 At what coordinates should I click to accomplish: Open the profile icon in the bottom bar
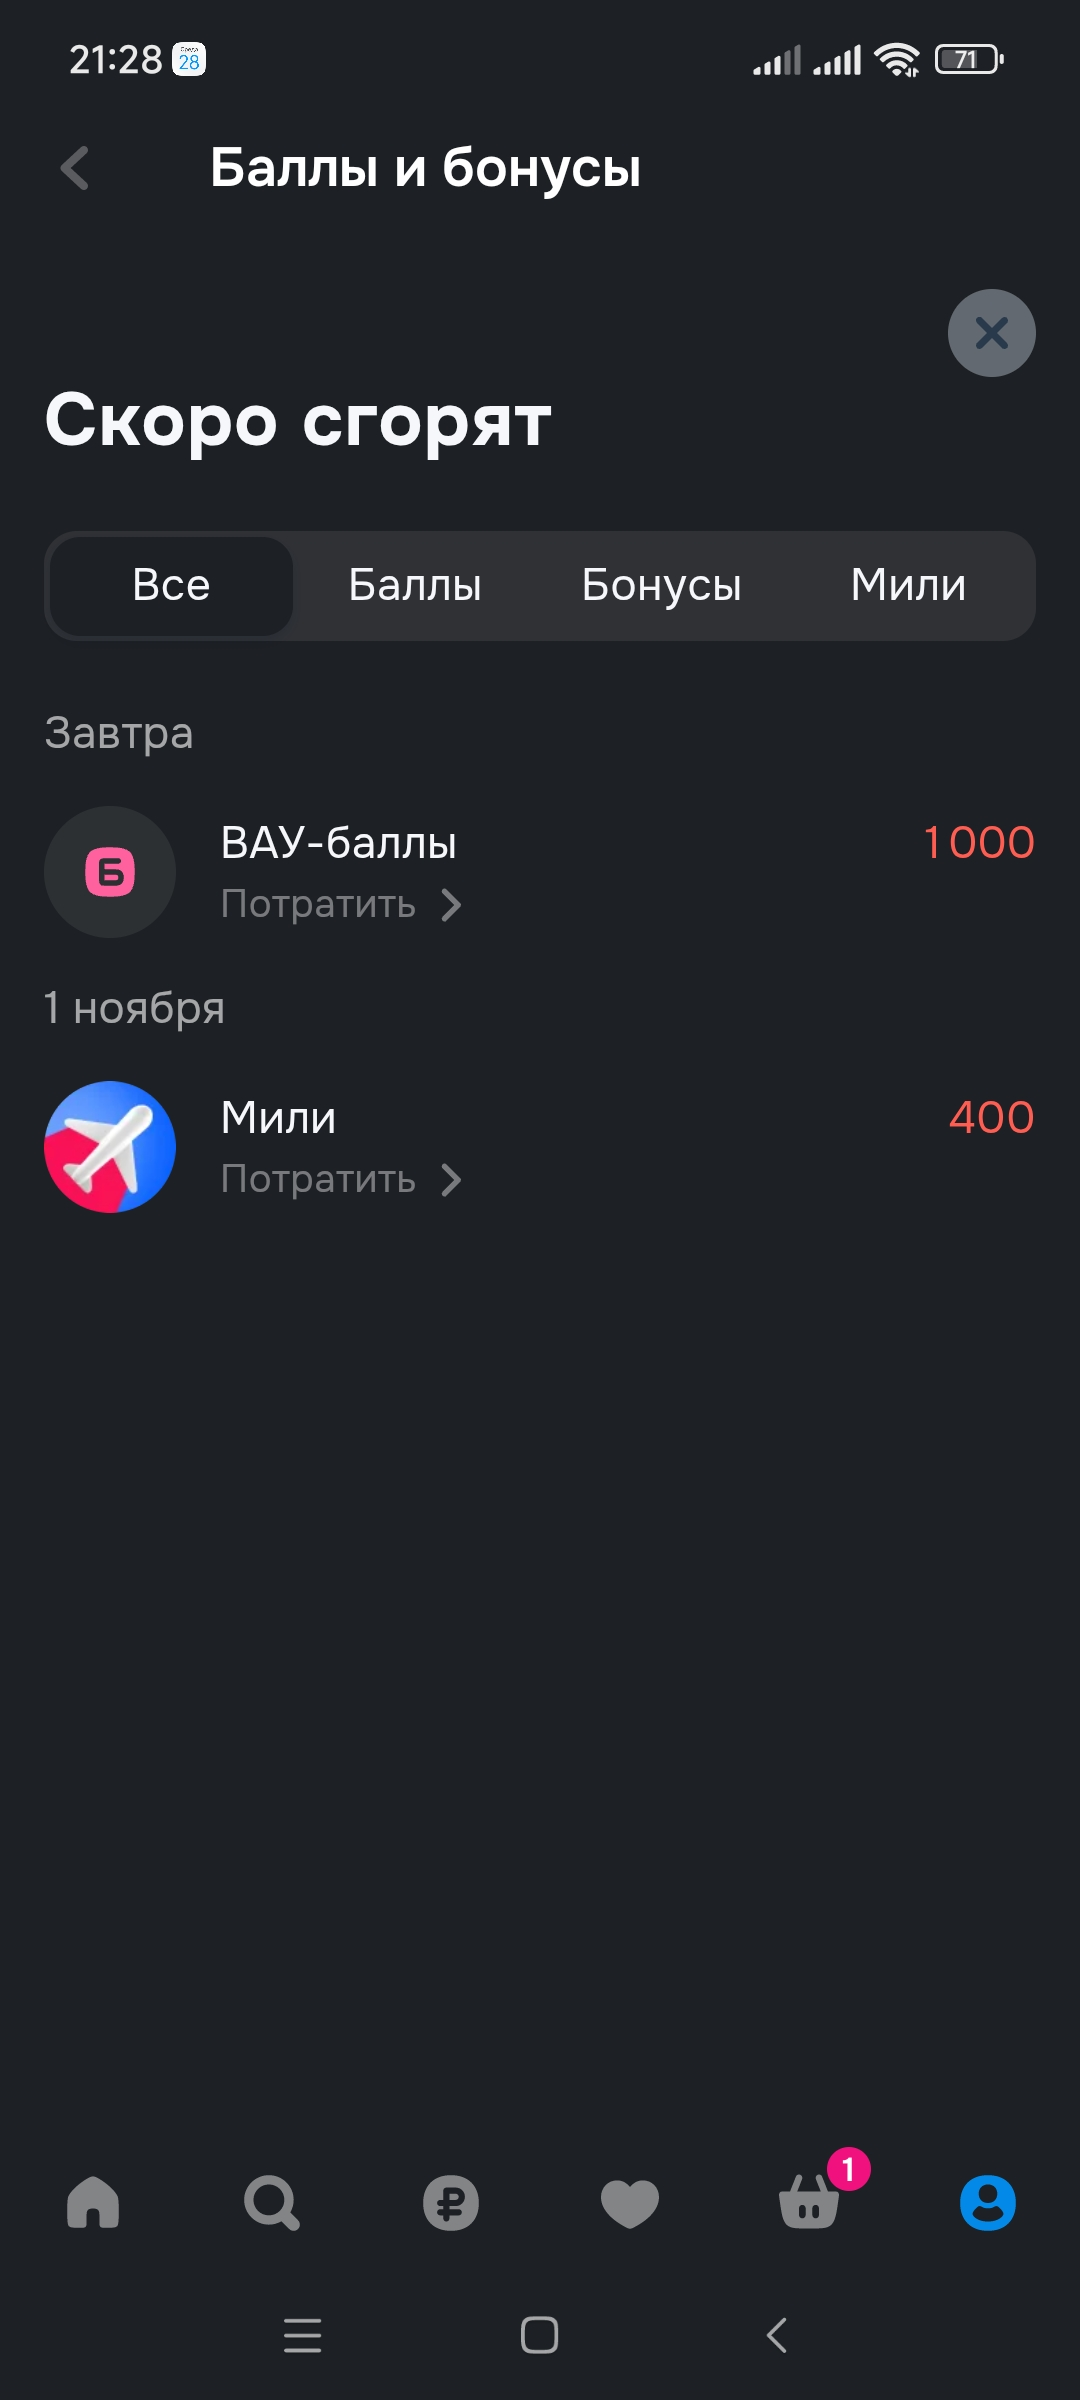point(988,2202)
